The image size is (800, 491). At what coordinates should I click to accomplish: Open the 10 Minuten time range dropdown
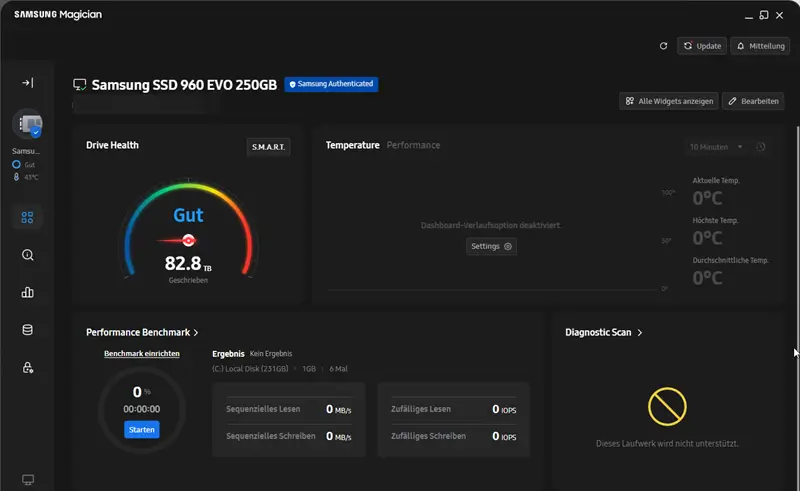[716, 147]
